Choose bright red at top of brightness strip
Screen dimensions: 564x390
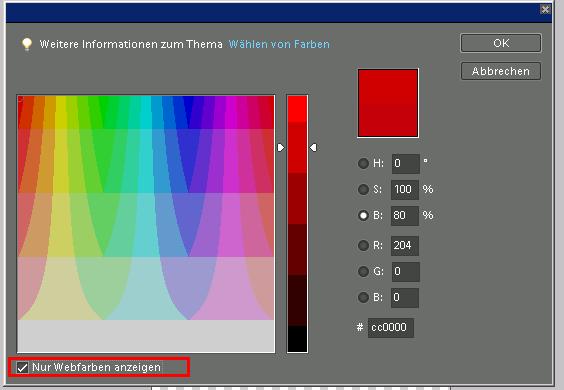[297, 109]
